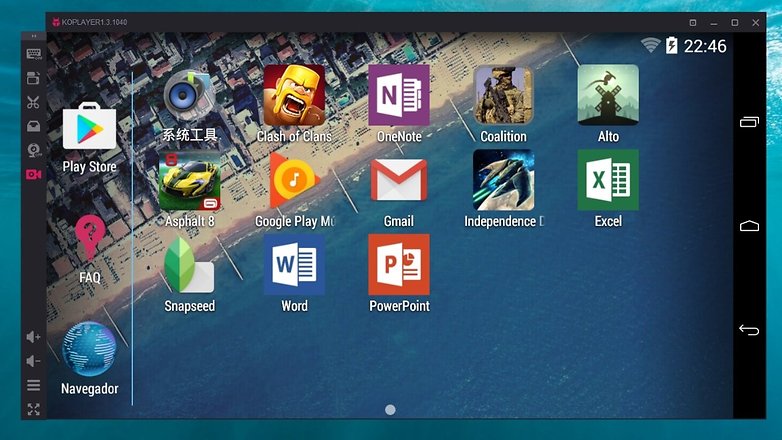Launch the Coalition game
The height and width of the screenshot is (440, 782).
tap(503, 95)
